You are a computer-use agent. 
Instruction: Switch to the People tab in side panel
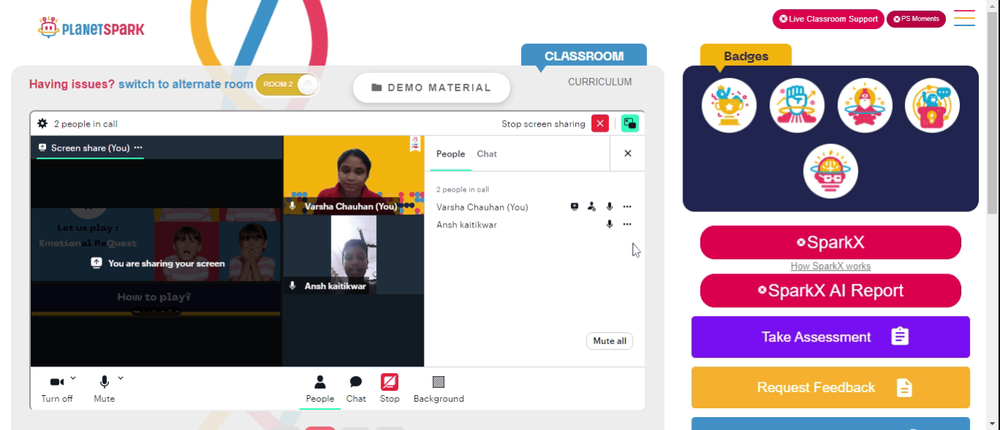point(450,154)
